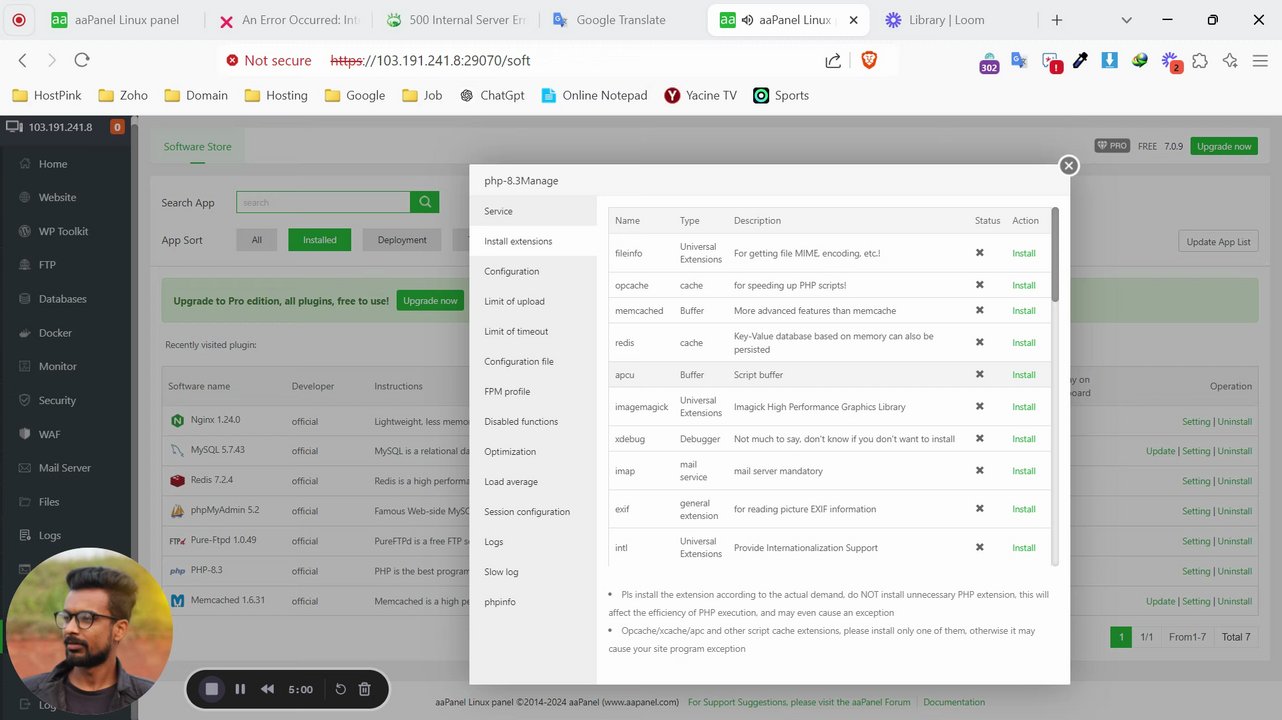Click Home icon in sidebar

[25, 164]
